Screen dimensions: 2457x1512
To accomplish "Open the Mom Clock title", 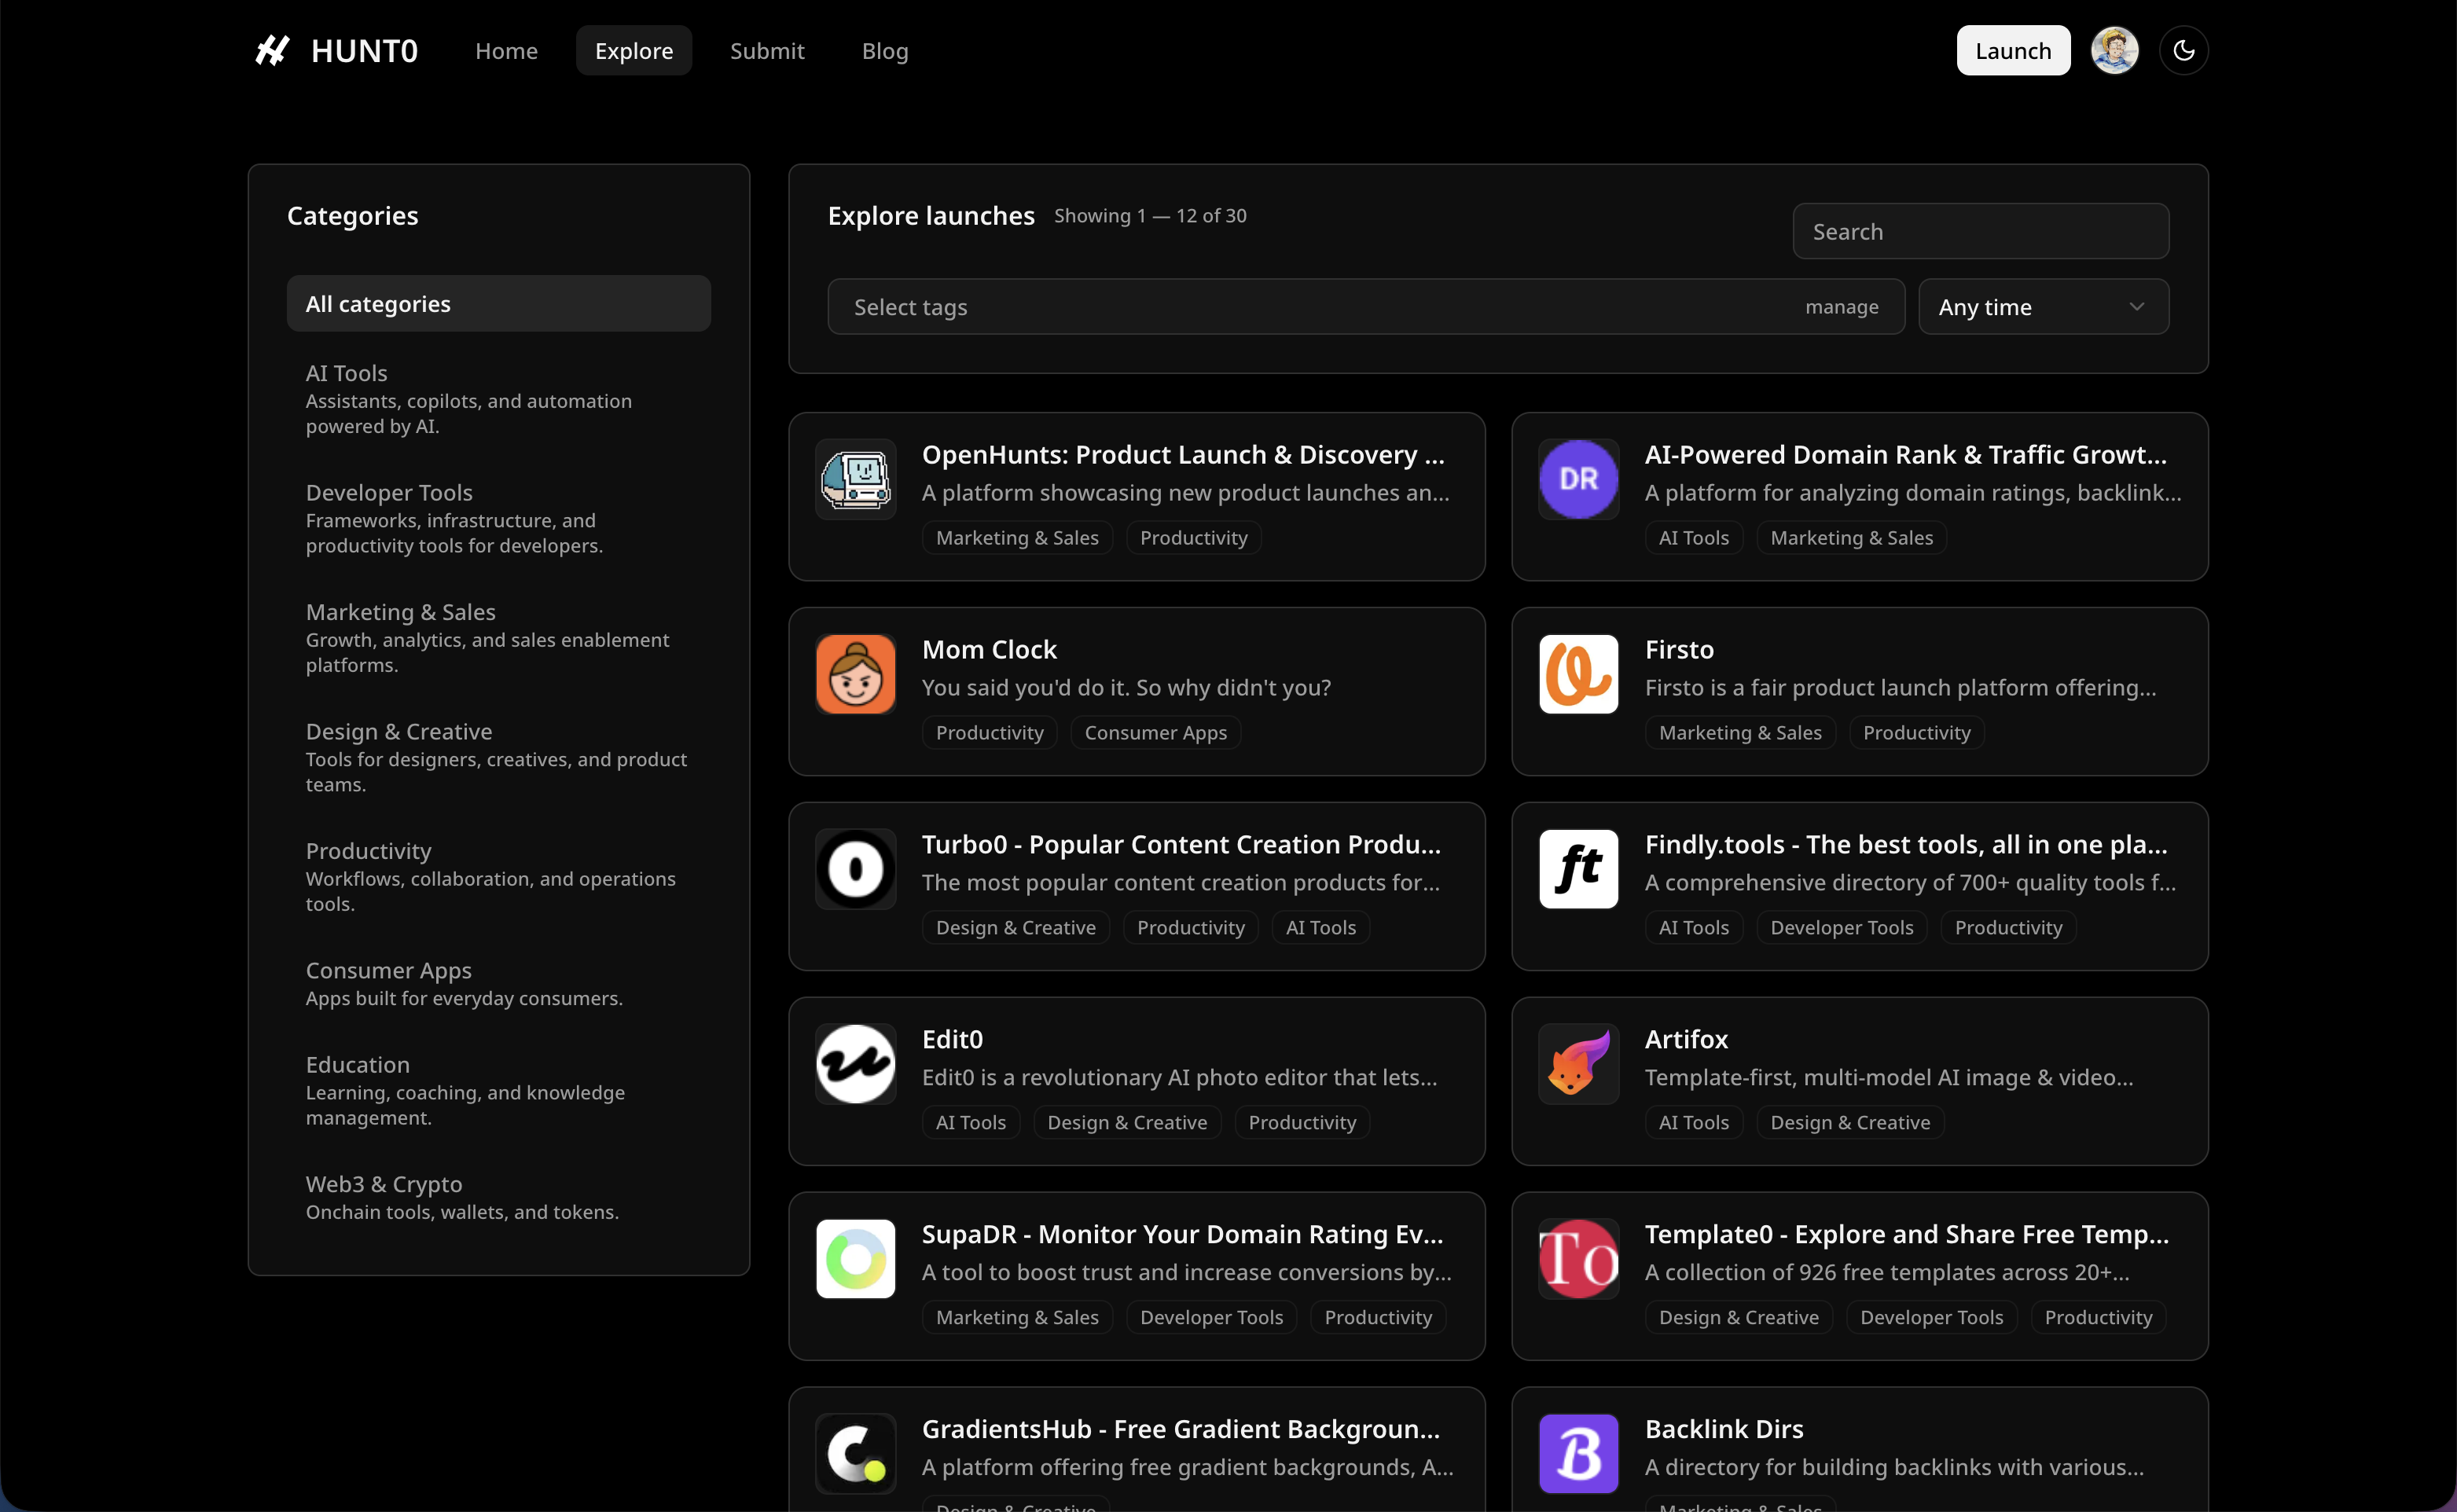I will (x=989, y=649).
